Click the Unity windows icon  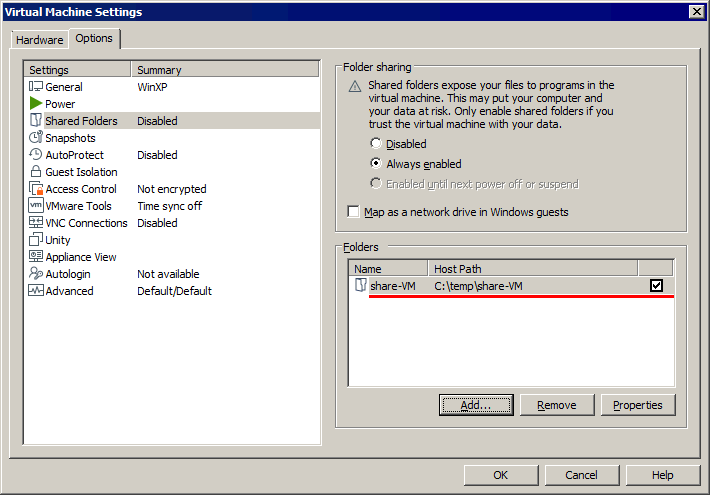point(36,239)
